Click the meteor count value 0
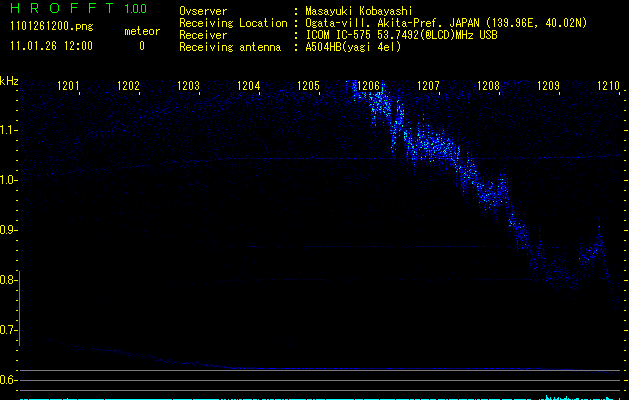Screen dimensions: 629x400 [142, 46]
